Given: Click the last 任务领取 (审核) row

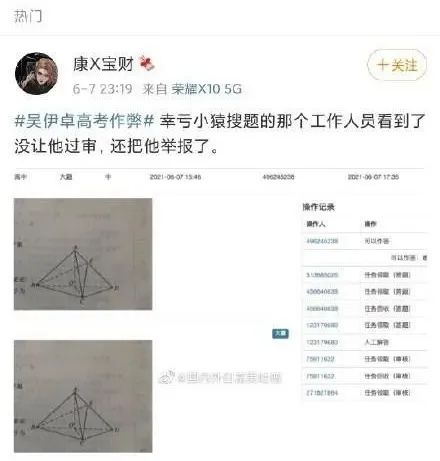Looking at the screenshot, I should [365, 393].
